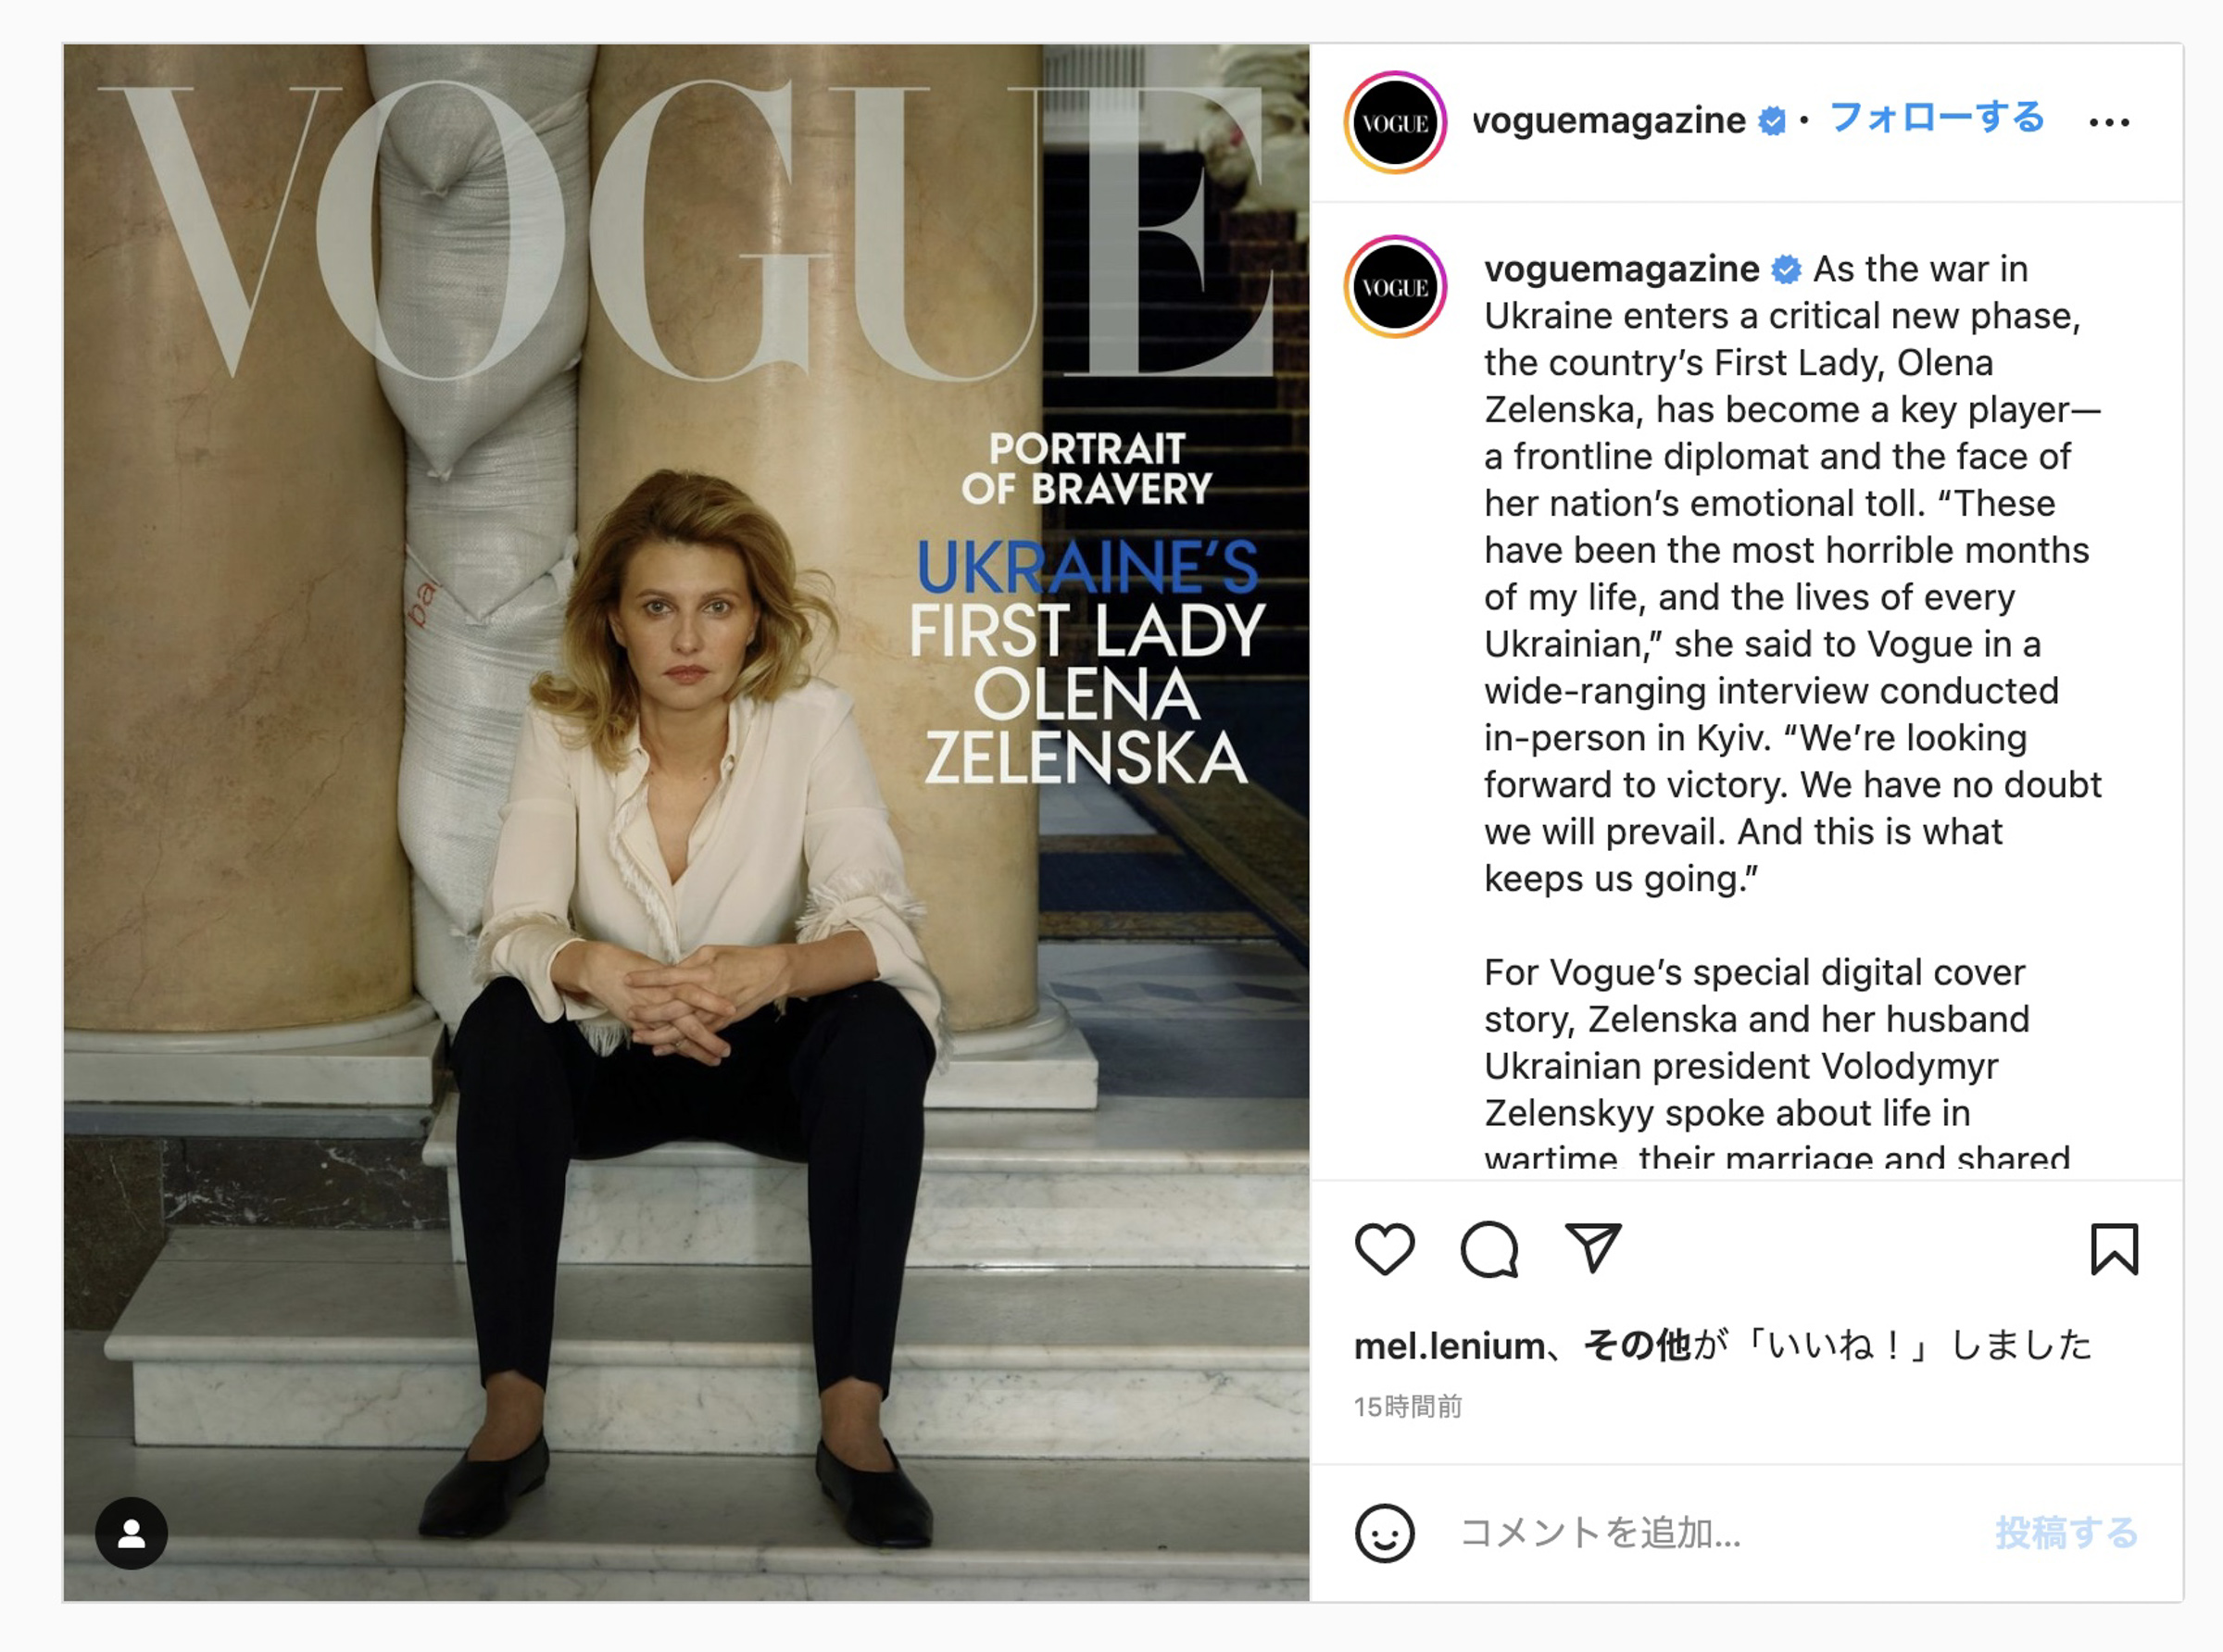The height and width of the screenshot is (1652, 2223).
Task: Click Vogue avatar beside the caption
Action: 1395,287
